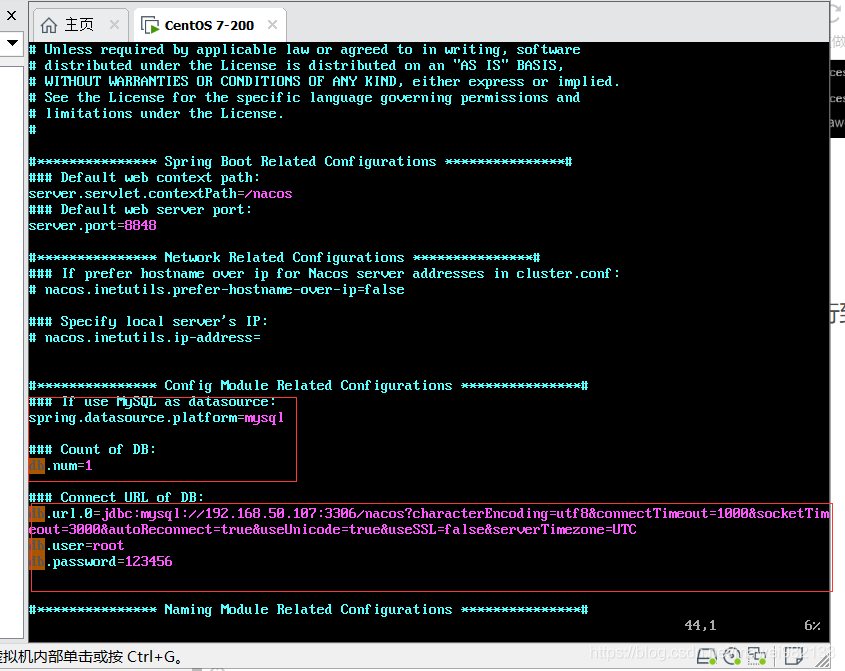Click the '### Default web context path:' comment

point(144,177)
